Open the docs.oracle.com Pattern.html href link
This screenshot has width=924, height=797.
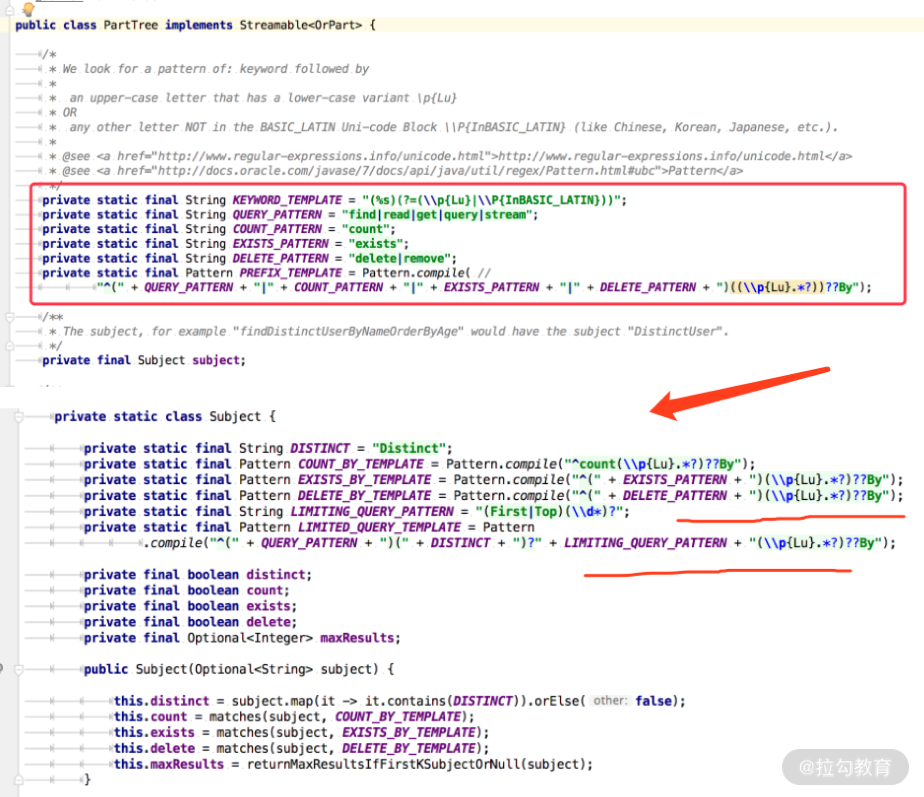pos(407,171)
